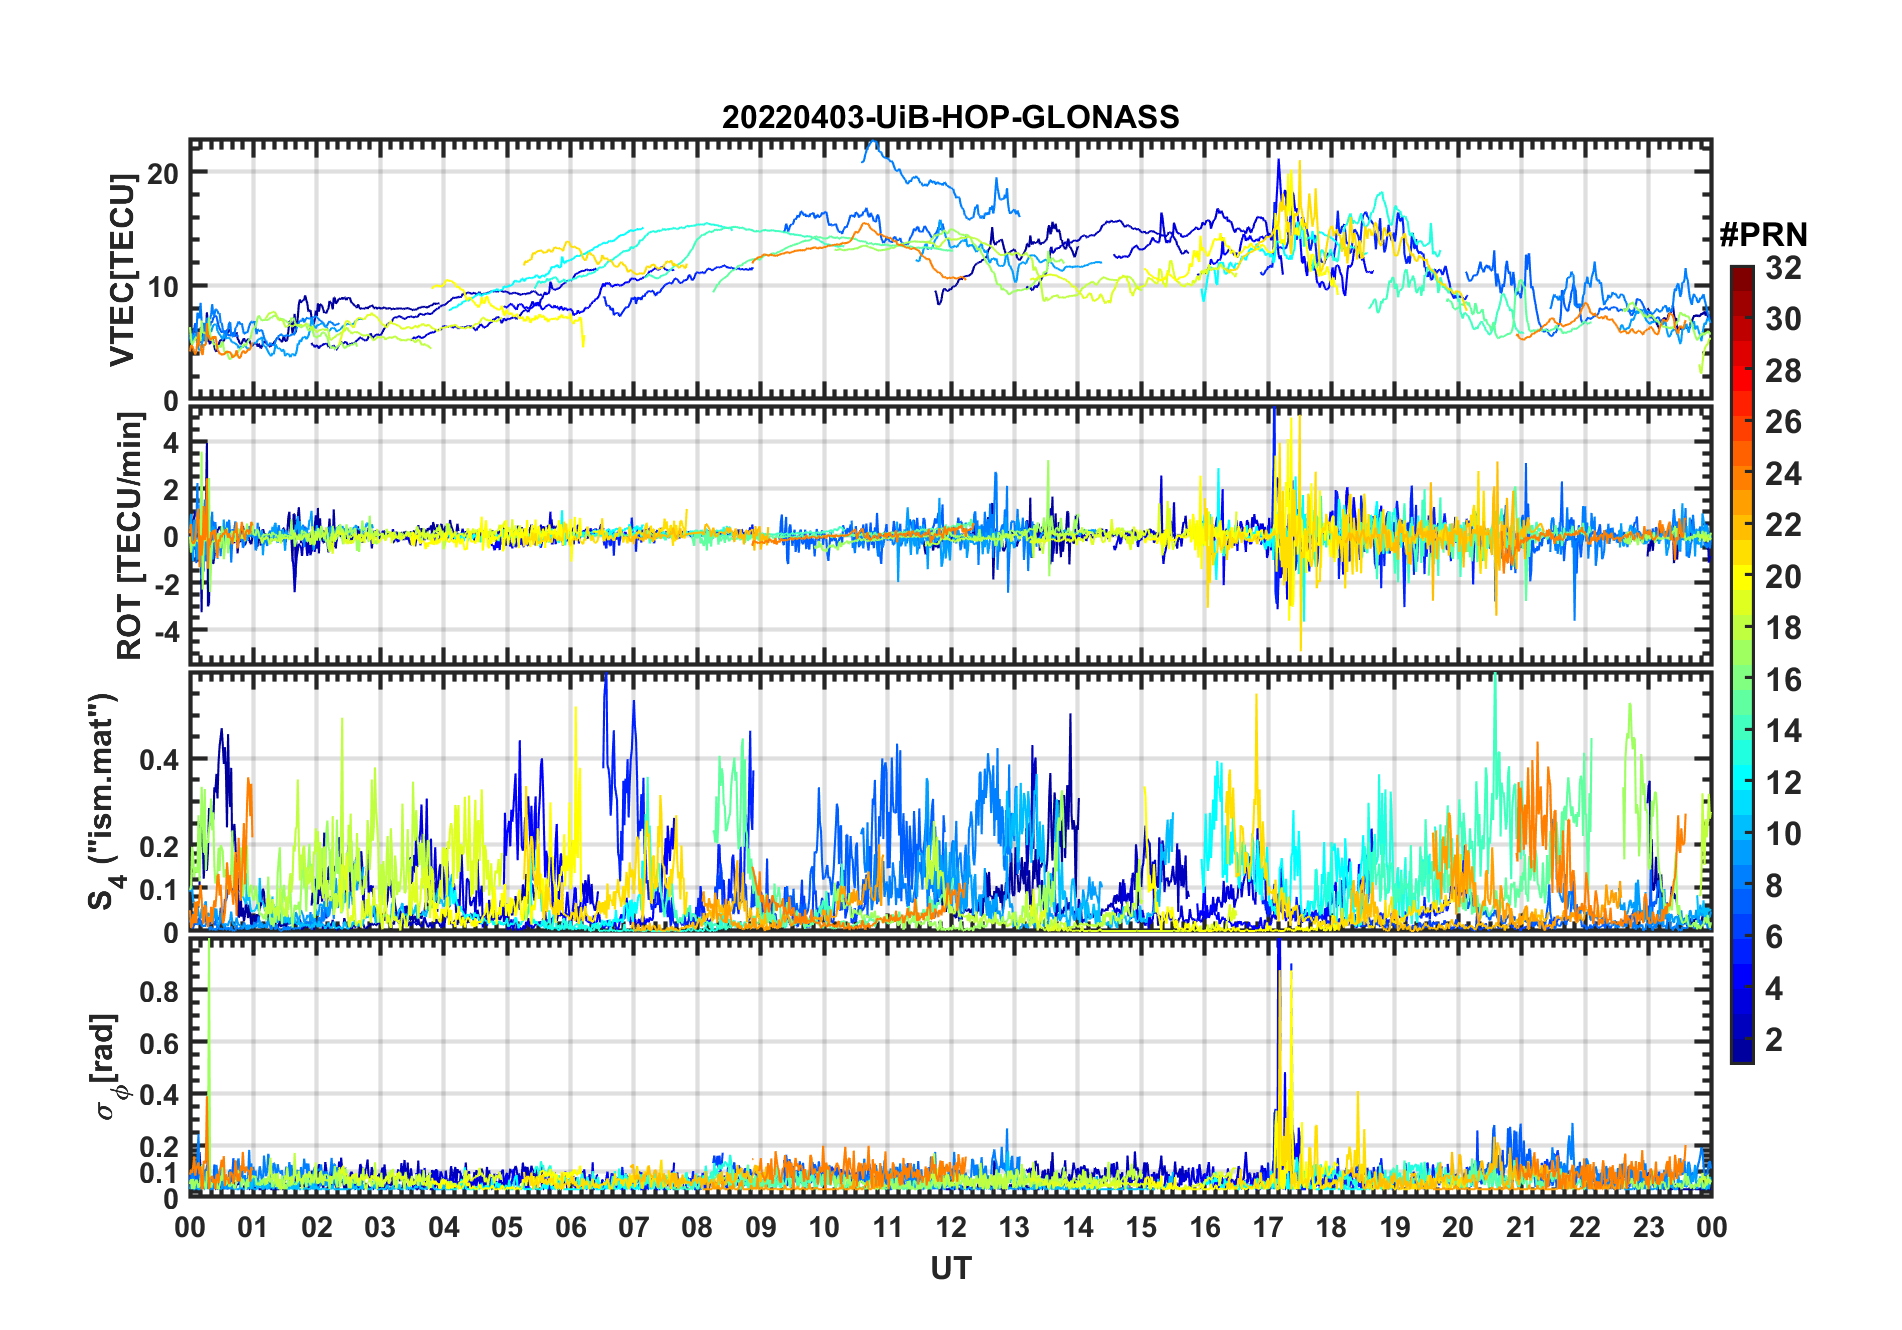Viewport: 1902px width, 1330px height.
Task: Click the 20 tick on VTEC y-axis
Action: click(163, 173)
